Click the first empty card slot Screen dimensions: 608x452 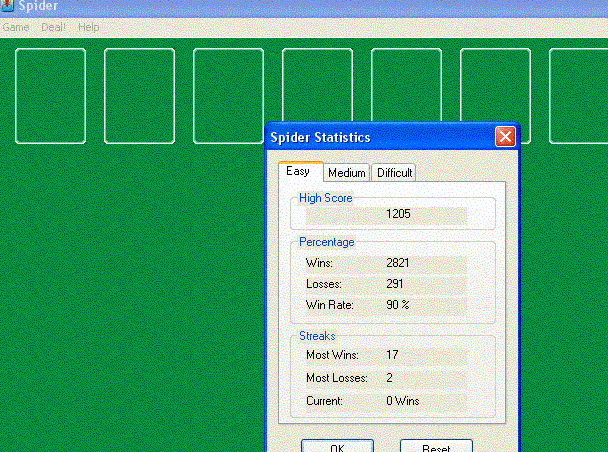click(x=50, y=95)
